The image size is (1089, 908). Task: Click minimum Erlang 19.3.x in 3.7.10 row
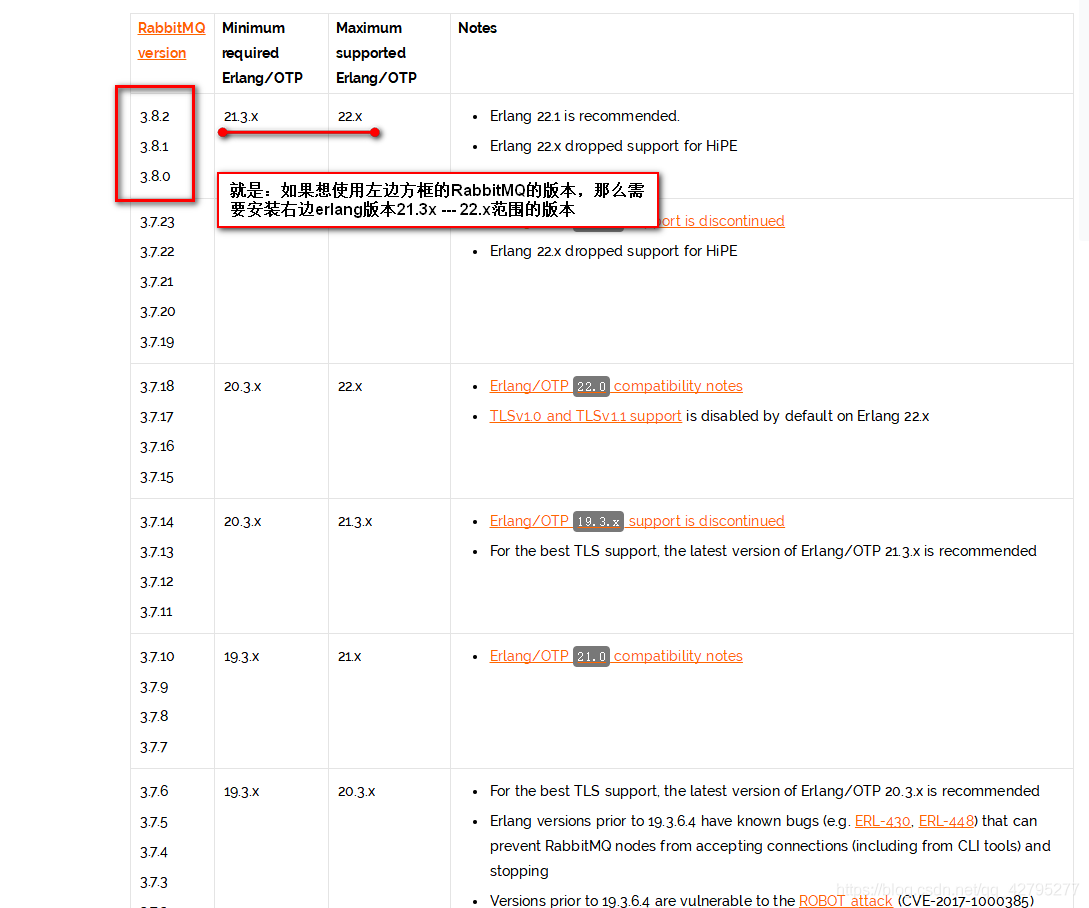242,657
